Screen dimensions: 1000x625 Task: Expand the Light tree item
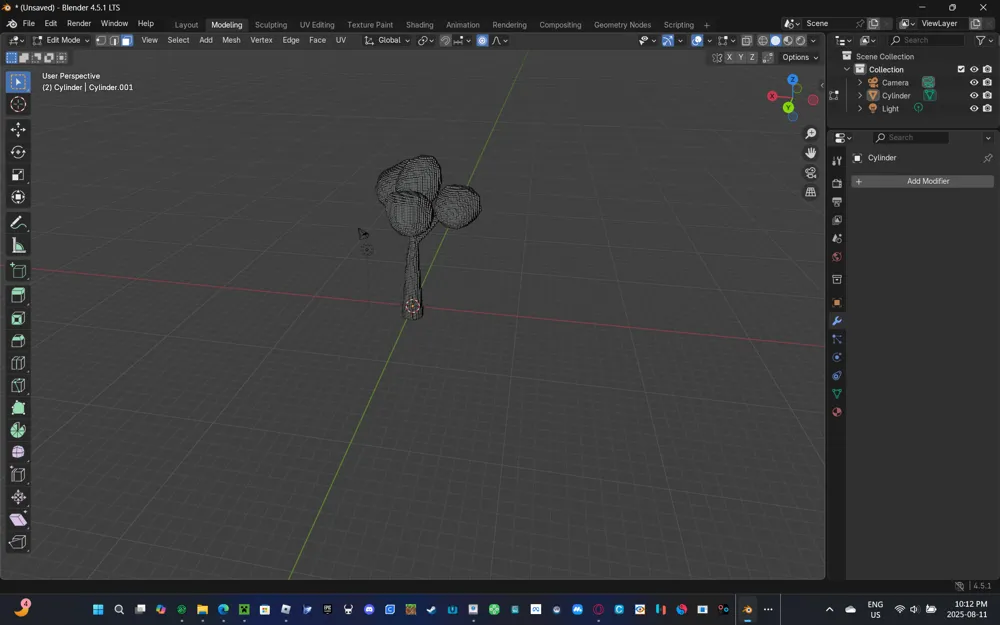point(860,108)
